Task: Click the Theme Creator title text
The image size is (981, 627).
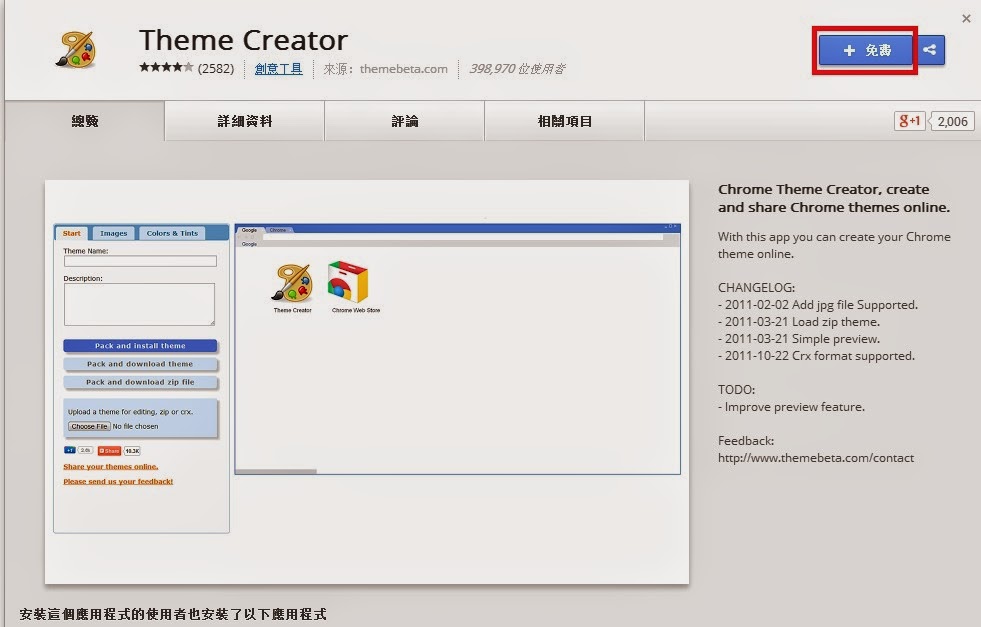Action: tap(243, 40)
